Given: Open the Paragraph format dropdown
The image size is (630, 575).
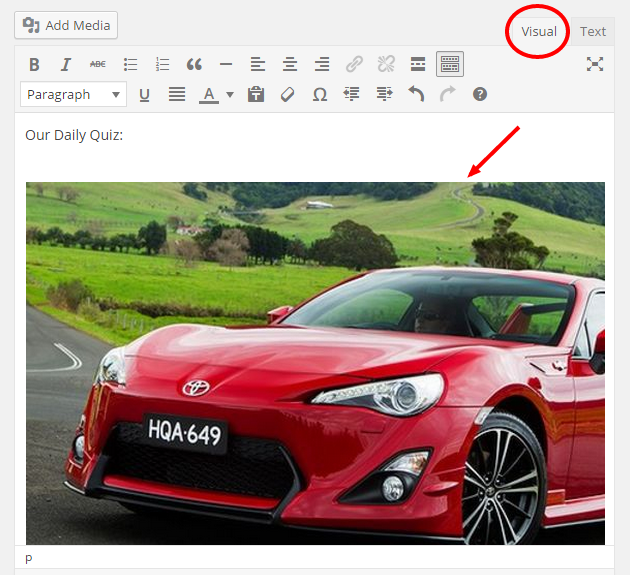Looking at the screenshot, I should (74, 94).
